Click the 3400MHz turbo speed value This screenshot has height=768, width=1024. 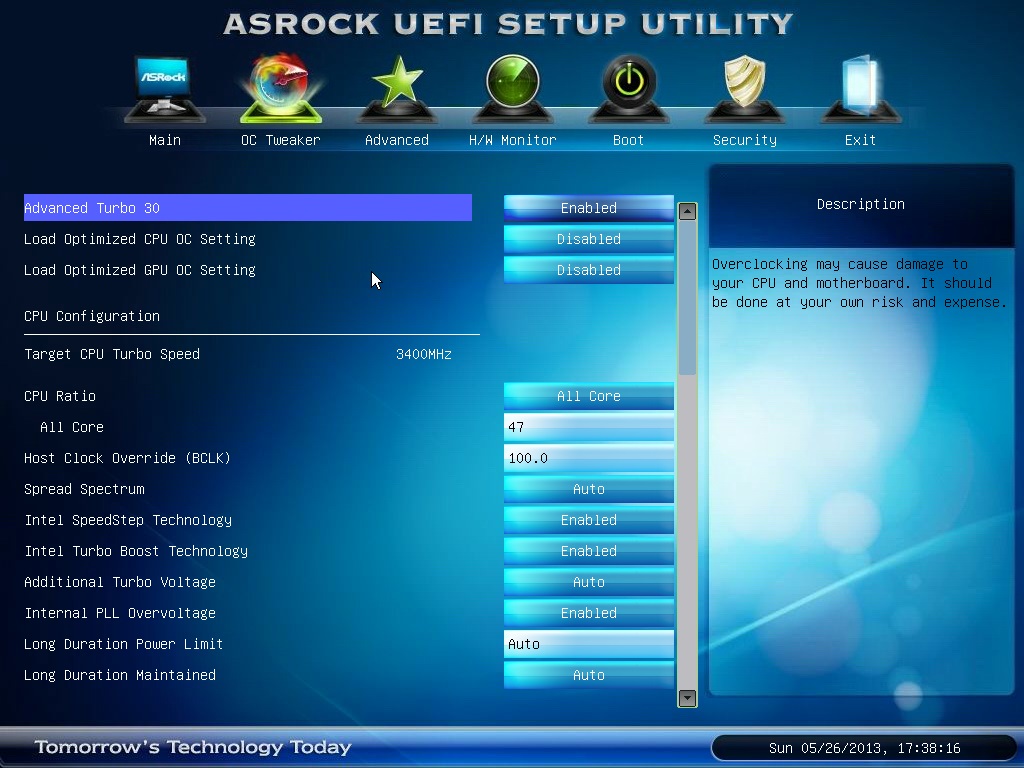point(424,354)
